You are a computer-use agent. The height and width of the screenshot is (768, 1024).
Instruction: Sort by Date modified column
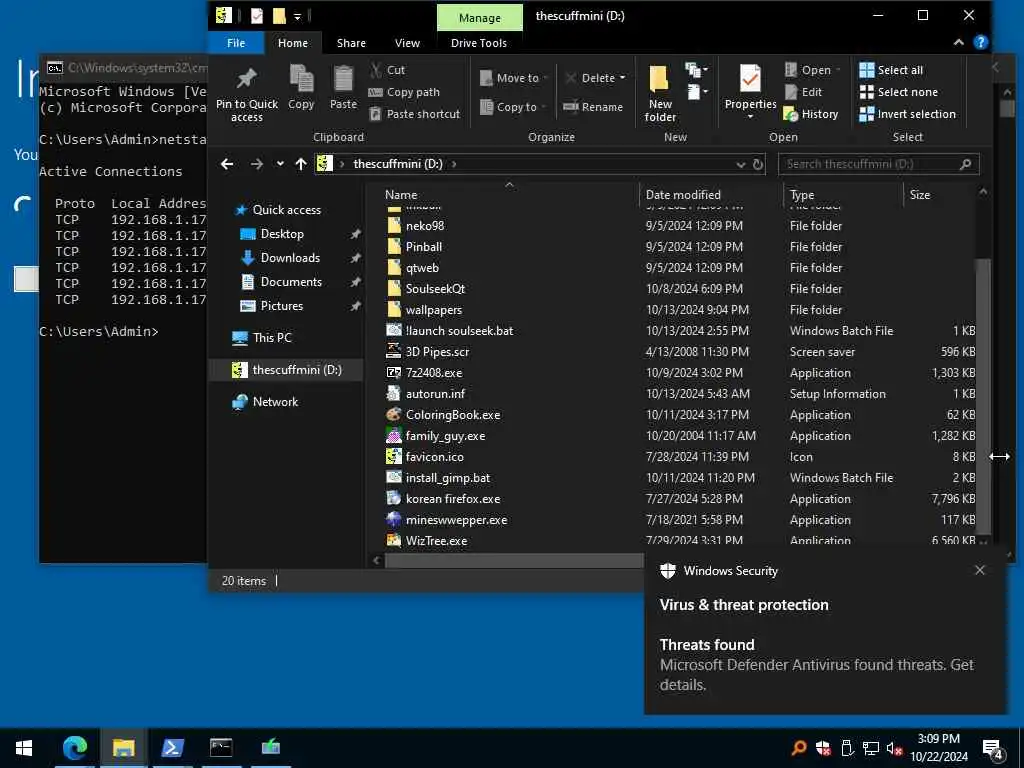tap(711, 195)
